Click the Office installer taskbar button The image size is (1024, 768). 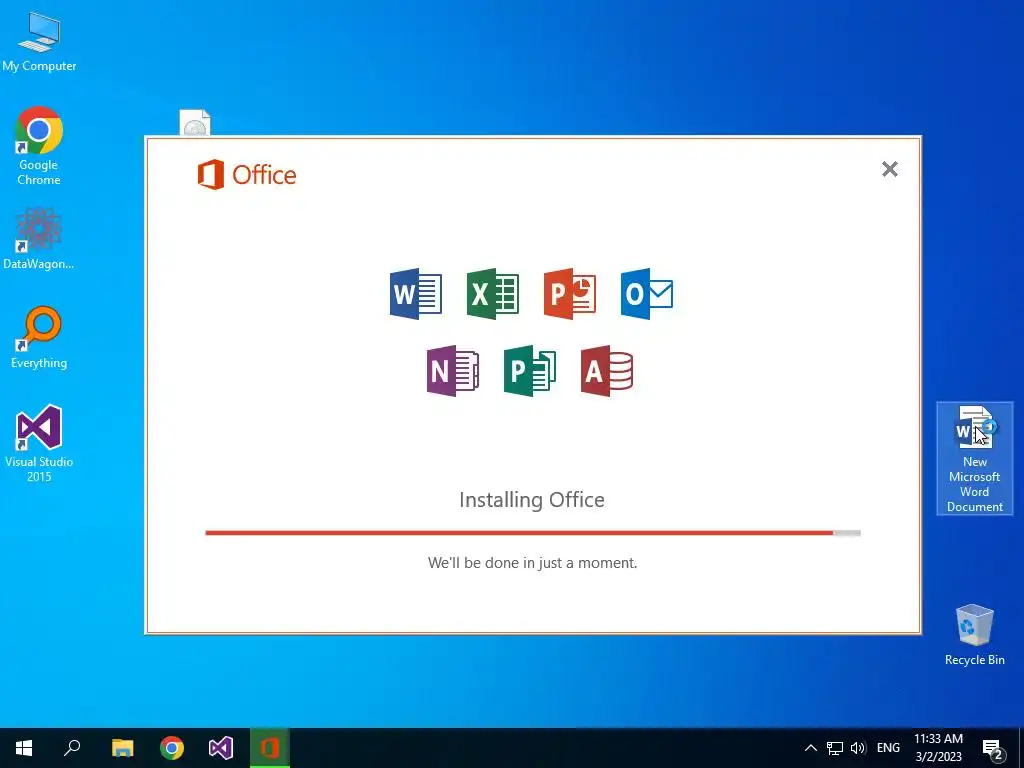270,748
